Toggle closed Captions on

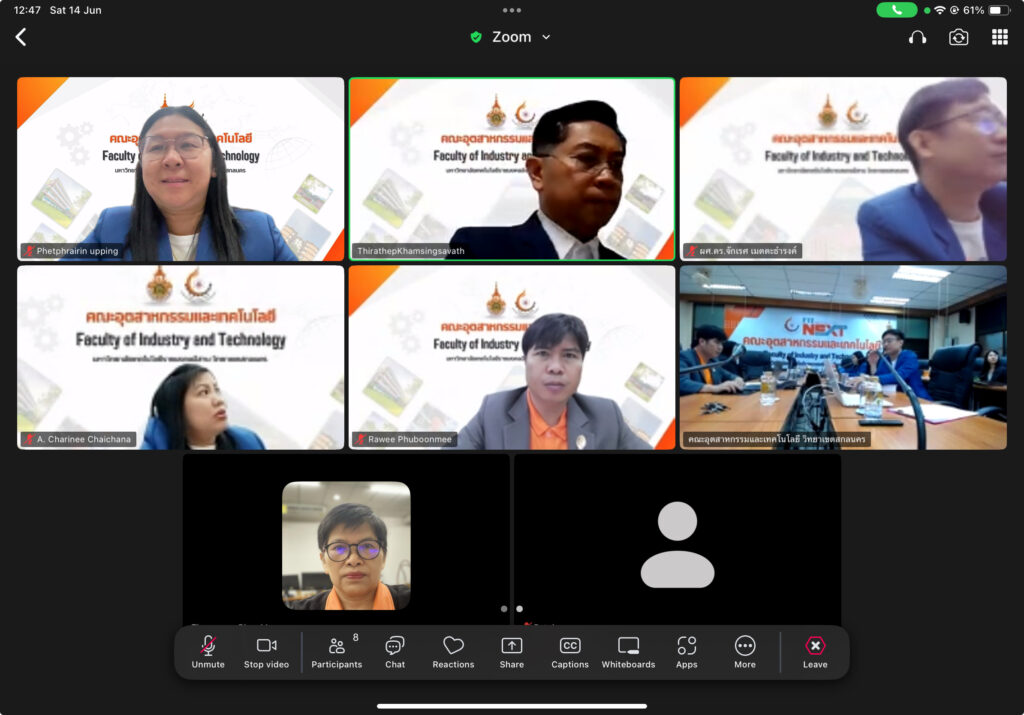pyautogui.click(x=570, y=652)
